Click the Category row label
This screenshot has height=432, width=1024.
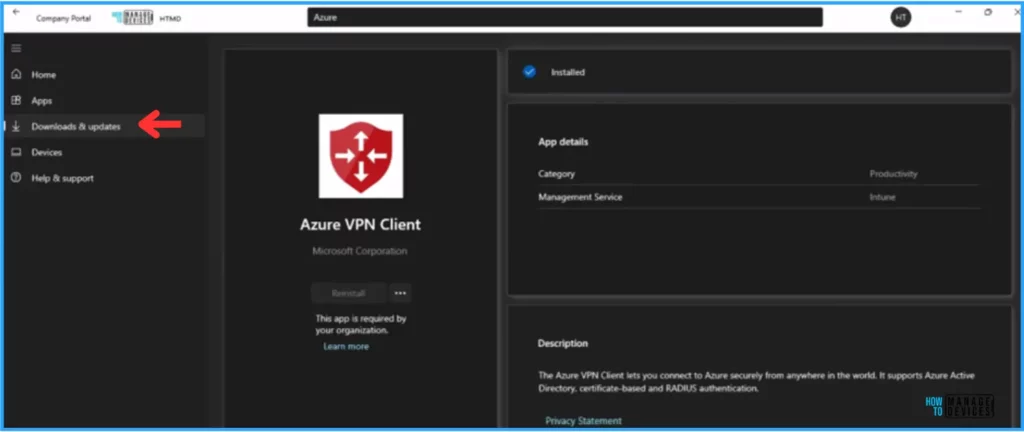tap(556, 174)
